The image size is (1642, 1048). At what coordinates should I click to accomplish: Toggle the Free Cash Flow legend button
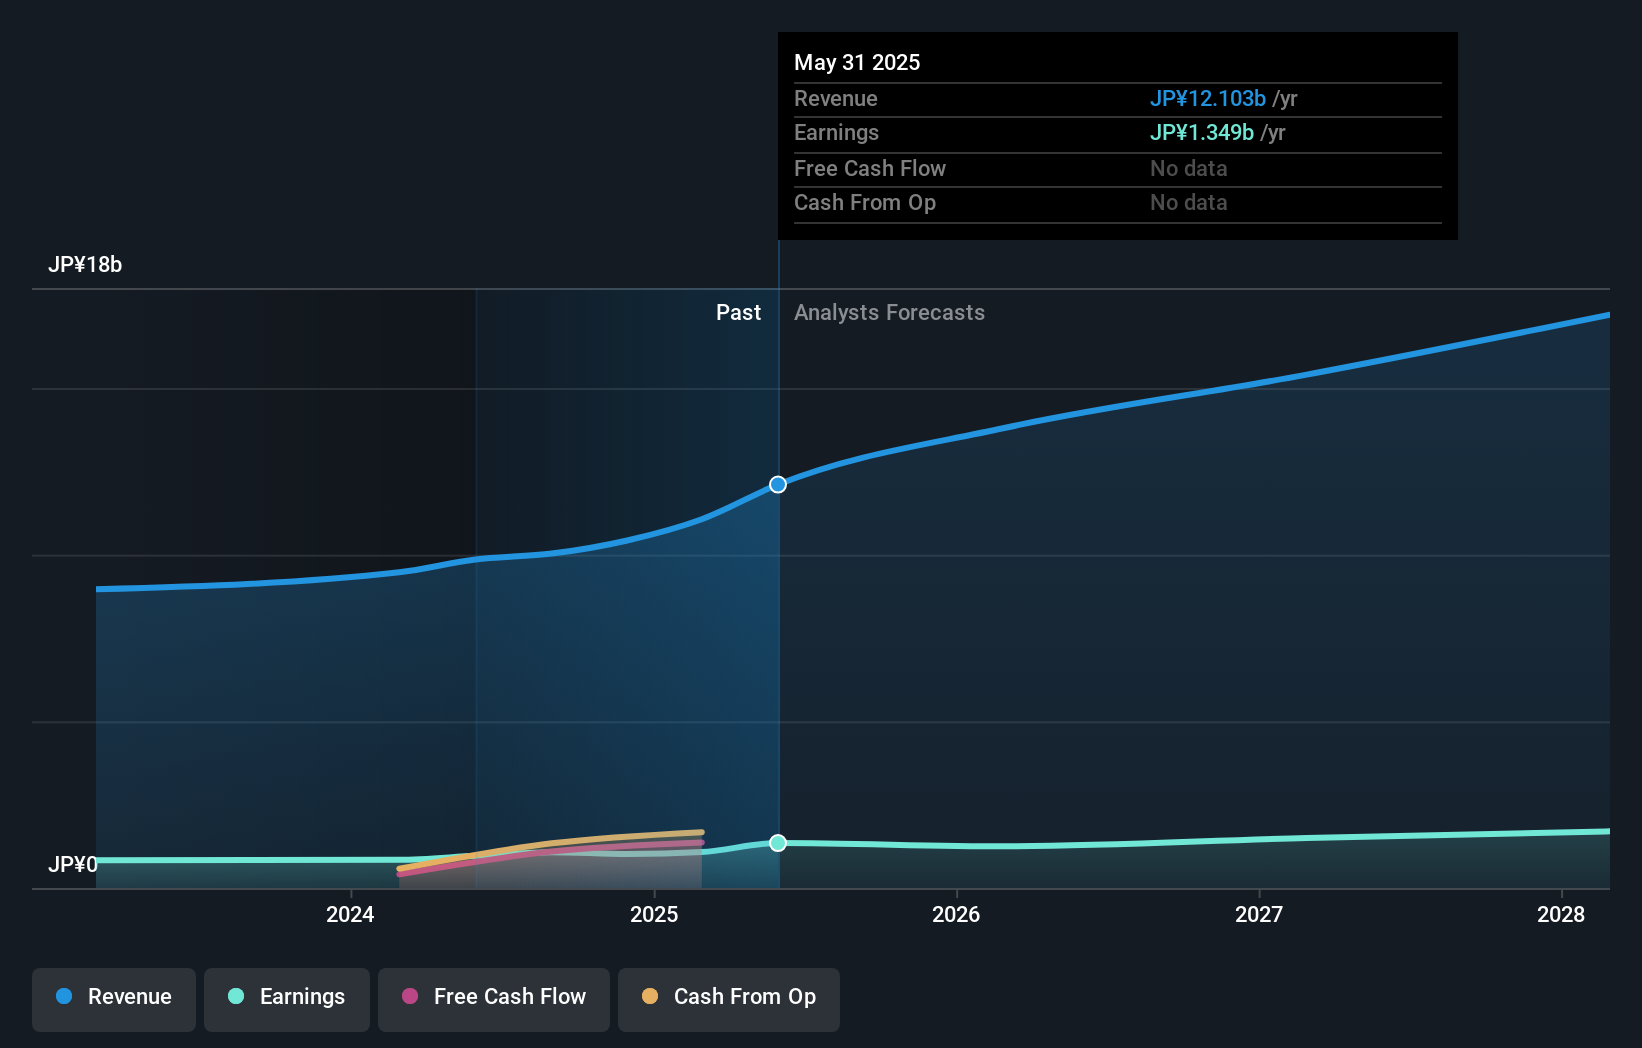[494, 999]
